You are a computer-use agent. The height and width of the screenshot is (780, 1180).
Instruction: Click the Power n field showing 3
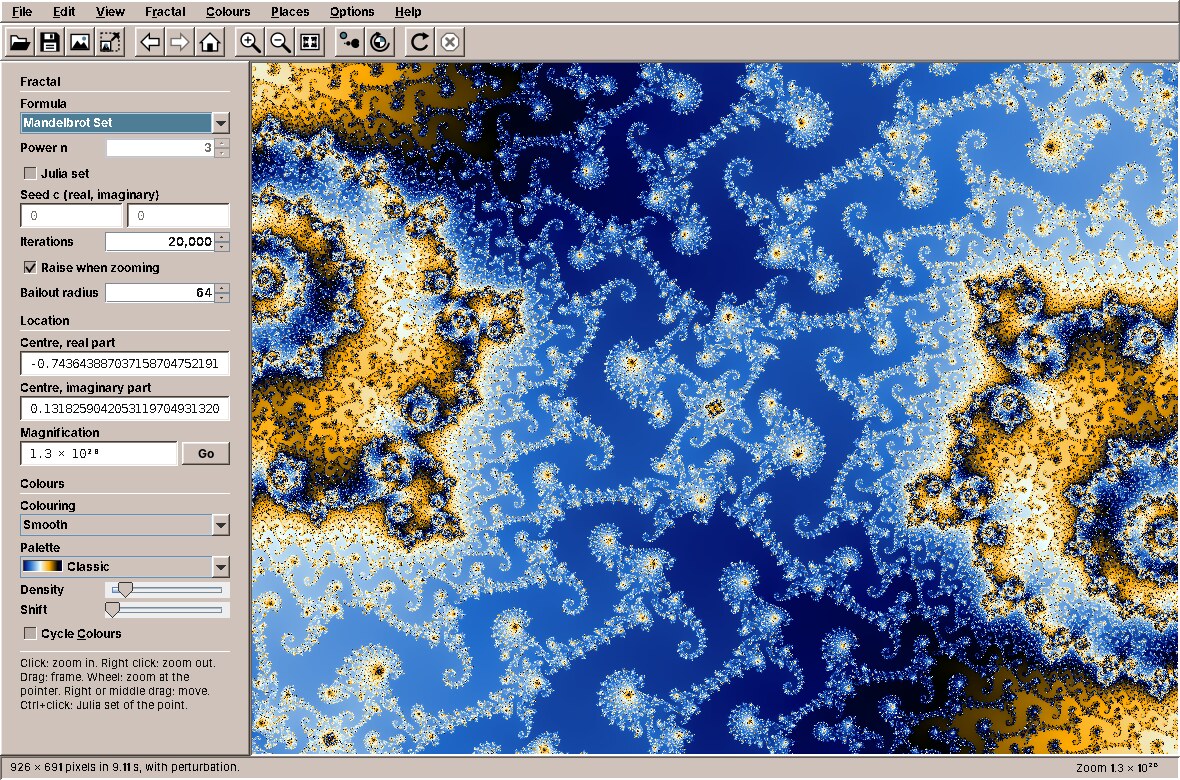(x=160, y=148)
